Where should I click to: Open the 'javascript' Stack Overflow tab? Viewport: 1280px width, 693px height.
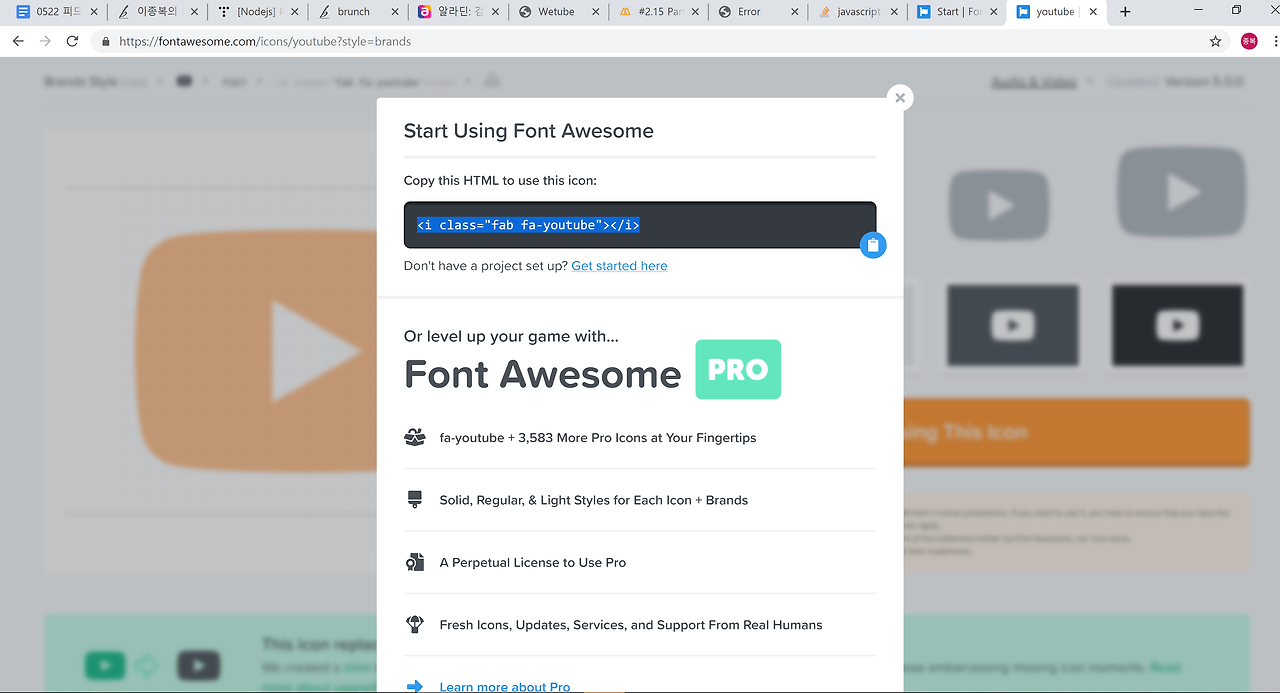(x=859, y=12)
